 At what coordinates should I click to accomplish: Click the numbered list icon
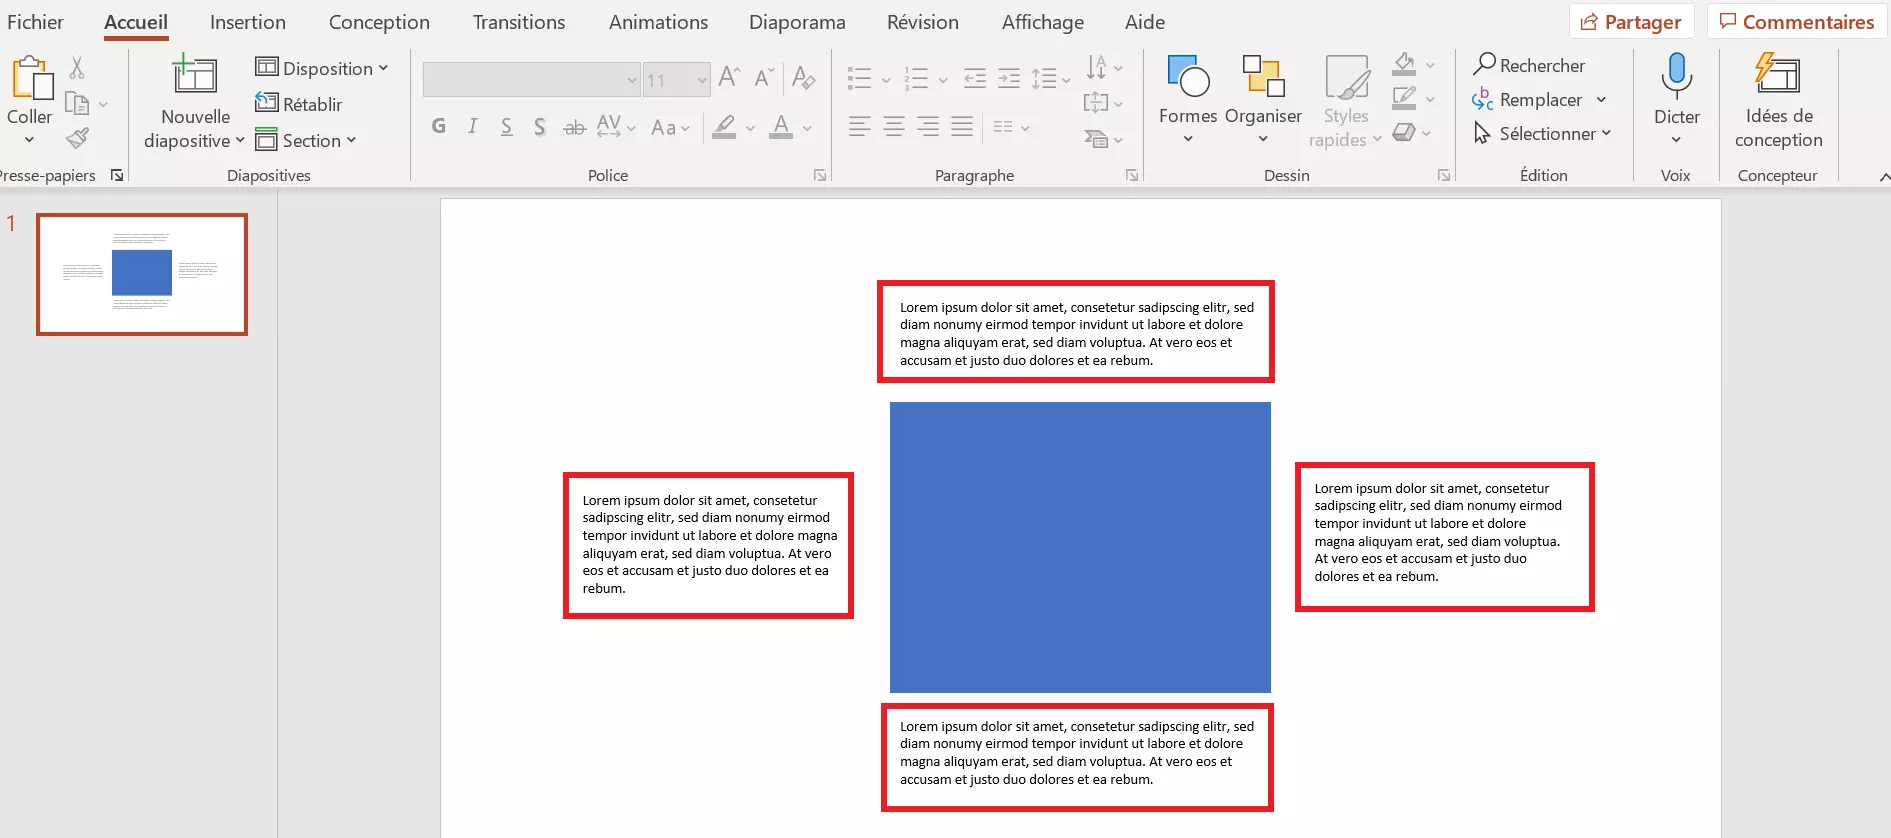click(x=916, y=78)
